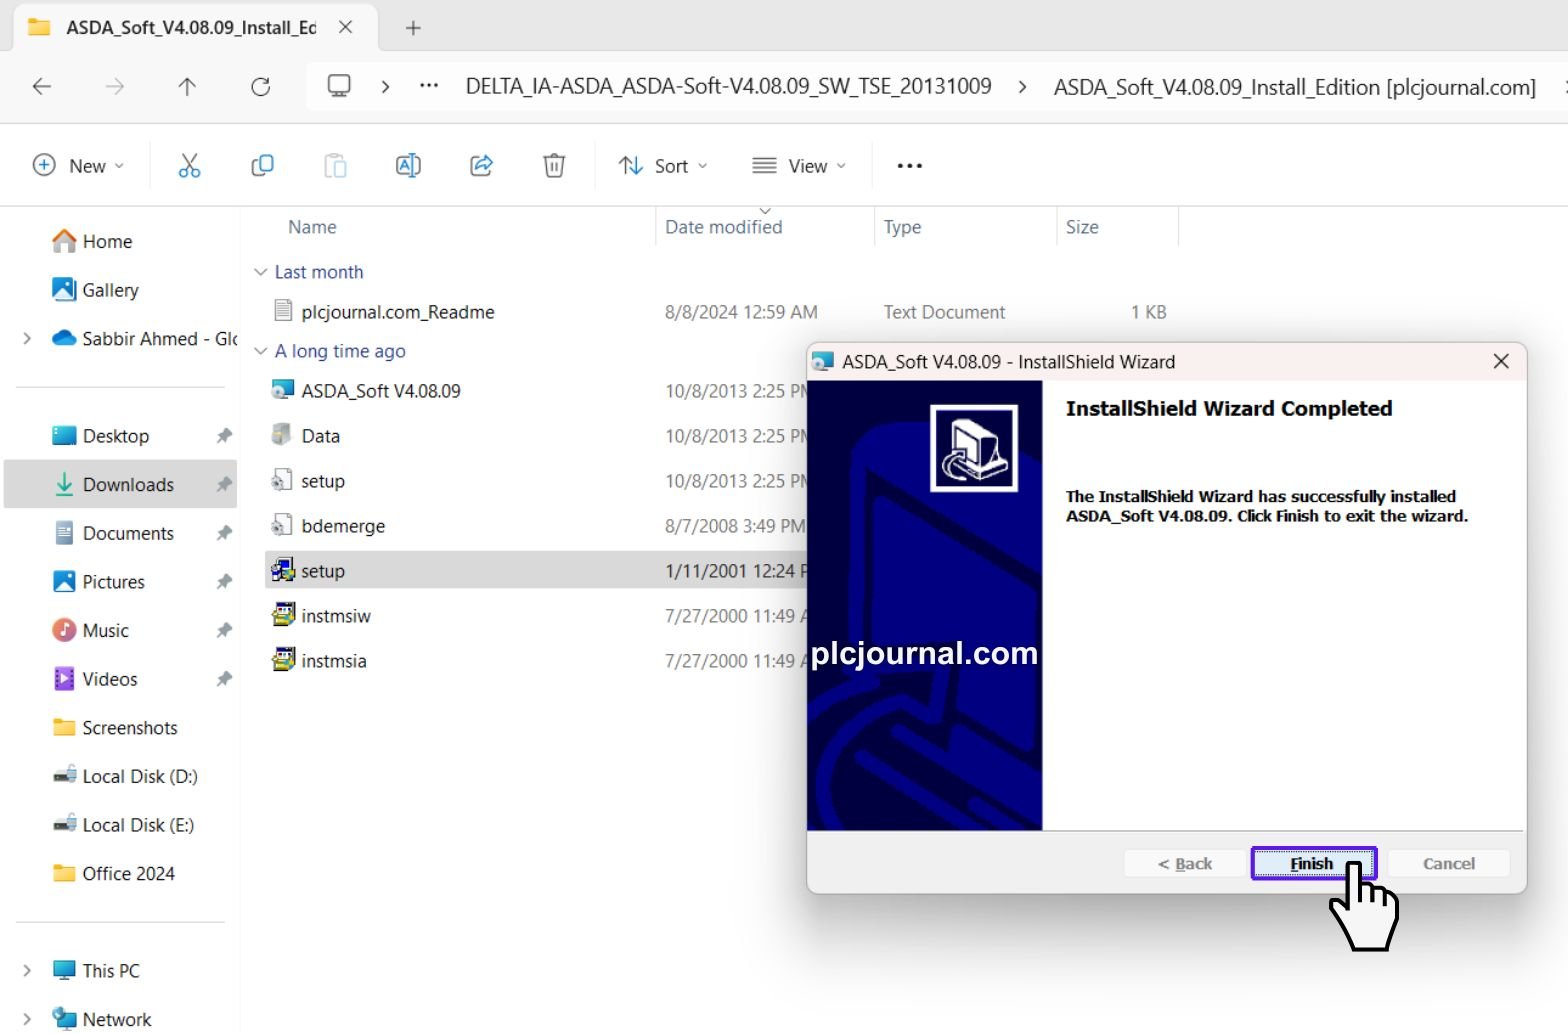
Task: Collapse the Last month group
Action: pyautogui.click(x=261, y=272)
